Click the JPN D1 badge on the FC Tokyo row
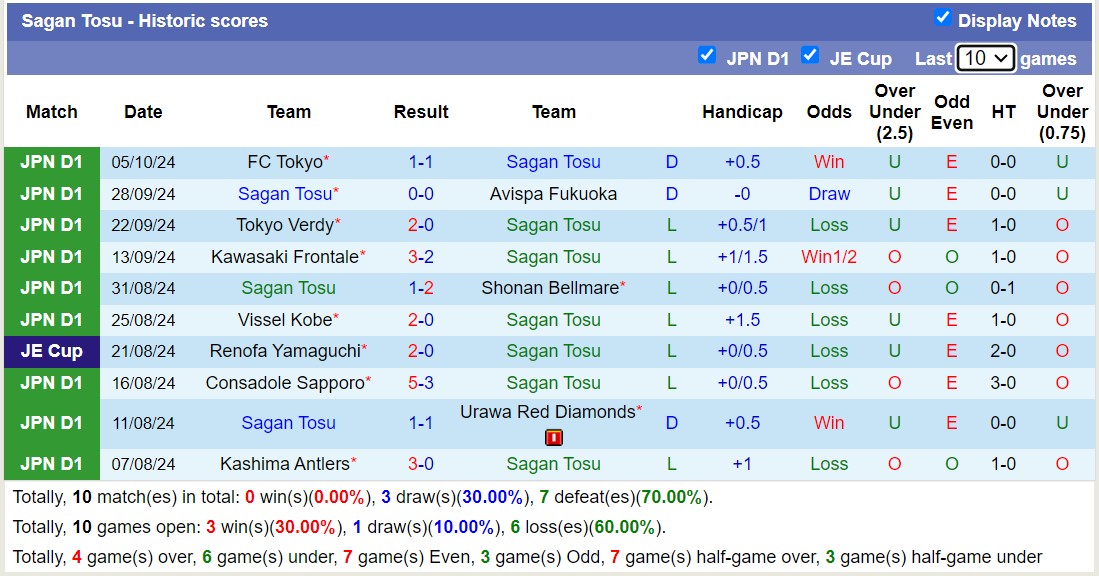Image resolution: width=1099 pixels, height=576 pixels. (x=51, y=162)
